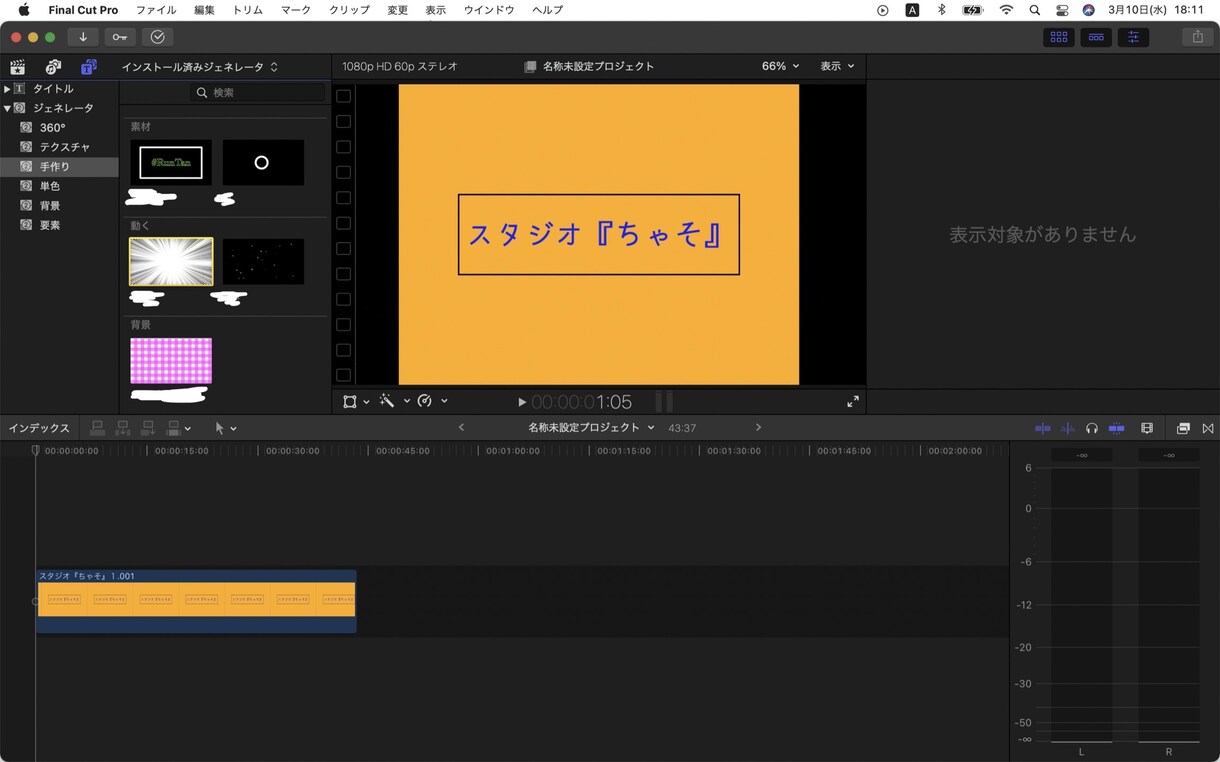Screen dimensions: 1220x762
Task: Select the 単色 generator category
Action: click(x=50, y=186)
